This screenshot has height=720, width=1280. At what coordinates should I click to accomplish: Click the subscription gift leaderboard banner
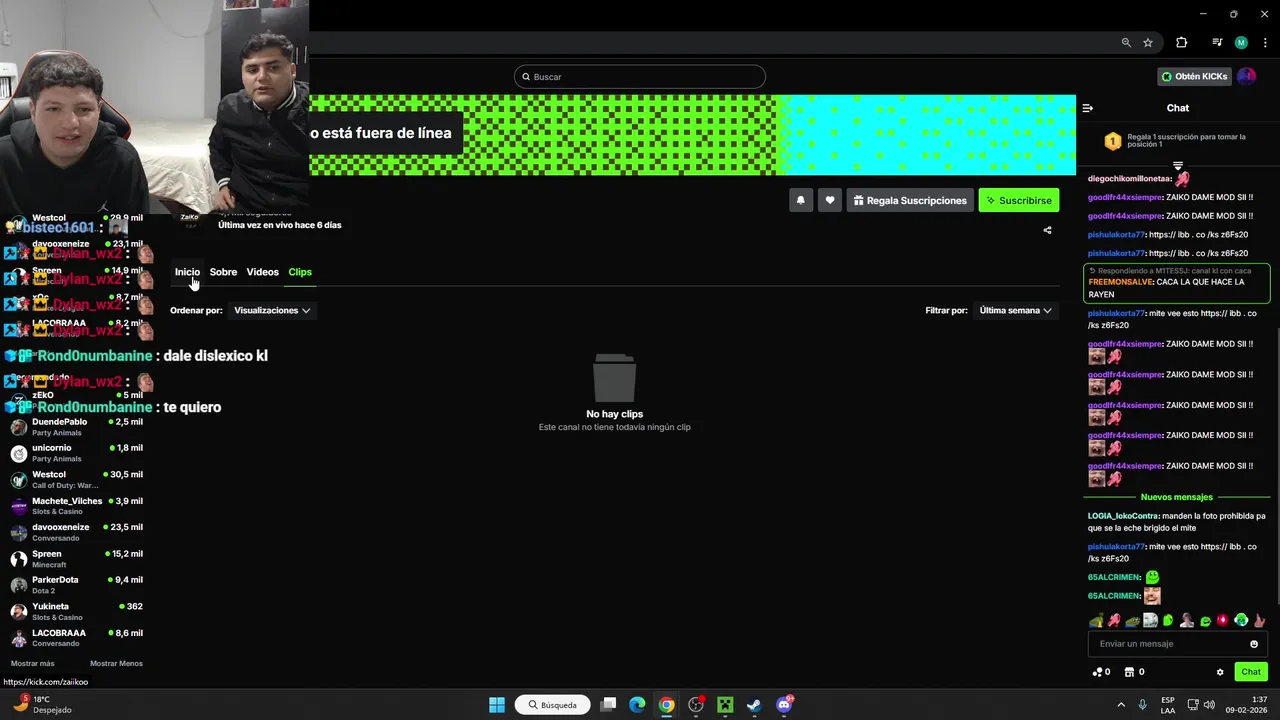[x=1177, y=141]
